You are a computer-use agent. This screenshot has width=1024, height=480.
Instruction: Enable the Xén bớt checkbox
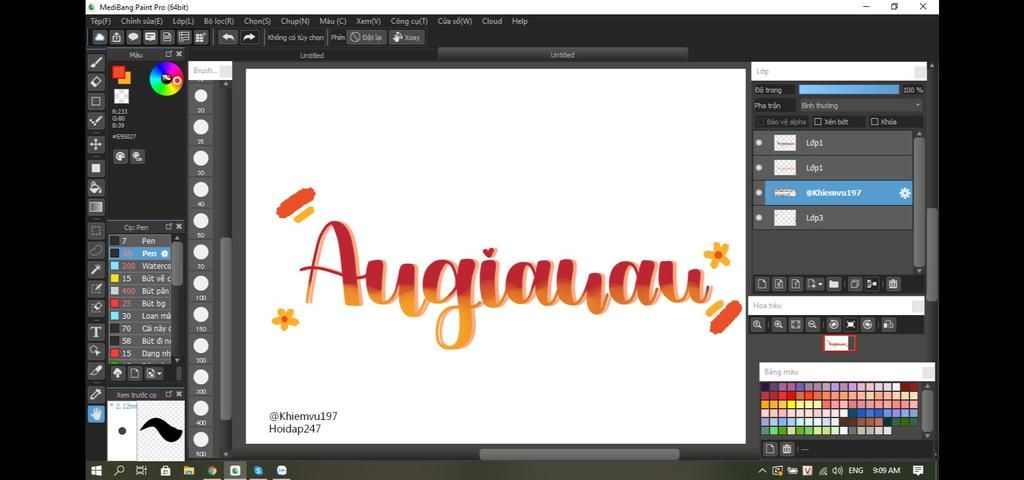click(x=818, y=122)
